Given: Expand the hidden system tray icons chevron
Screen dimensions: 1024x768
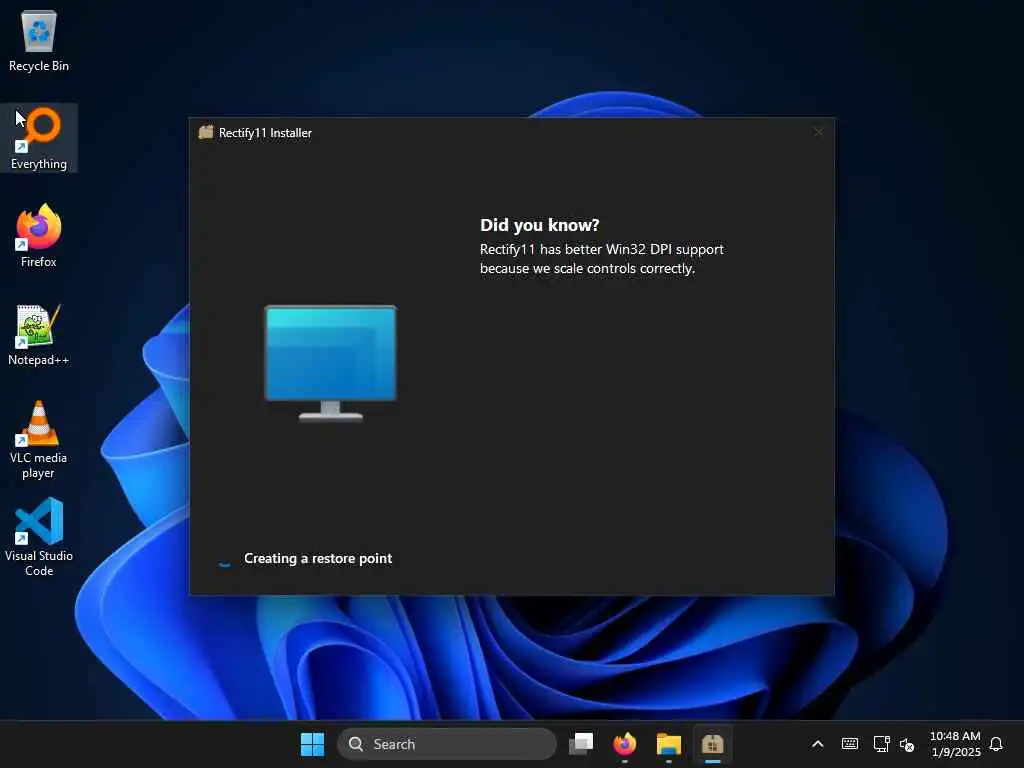Looking at the screenshot, I should (818, 744).
